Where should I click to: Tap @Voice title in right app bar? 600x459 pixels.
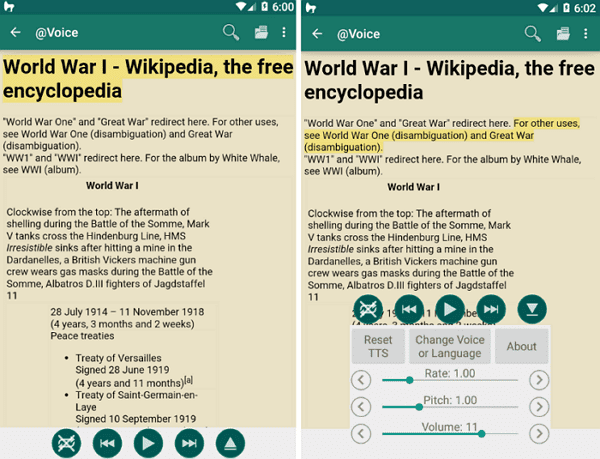point(358,34)
